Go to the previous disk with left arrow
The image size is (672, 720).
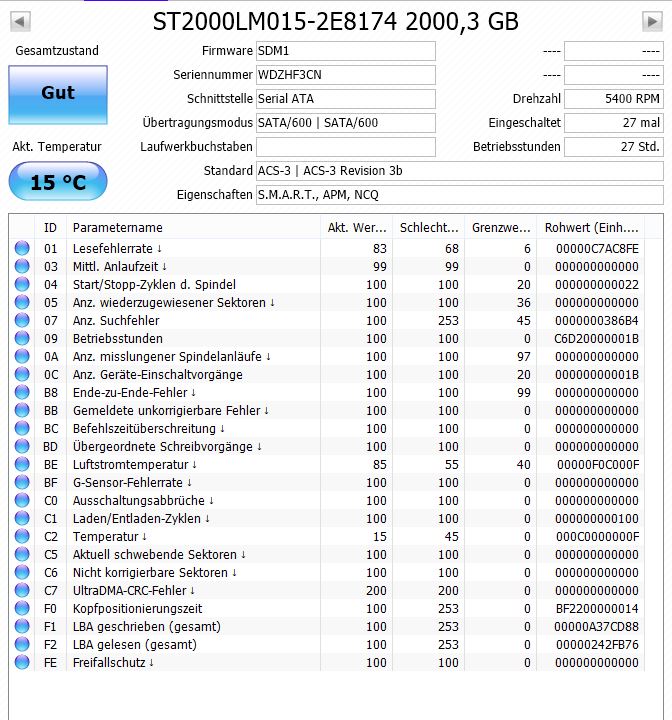tap(20, 22)
